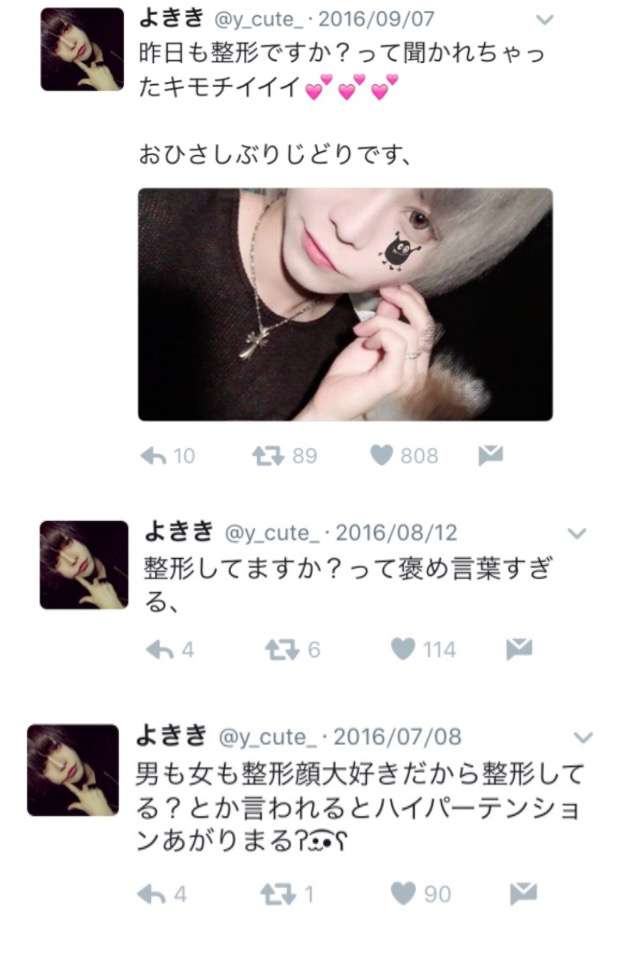Open よきき profile name in 2016/08/12 tweet
The image size is (627, 955).
tap(179, 531)
